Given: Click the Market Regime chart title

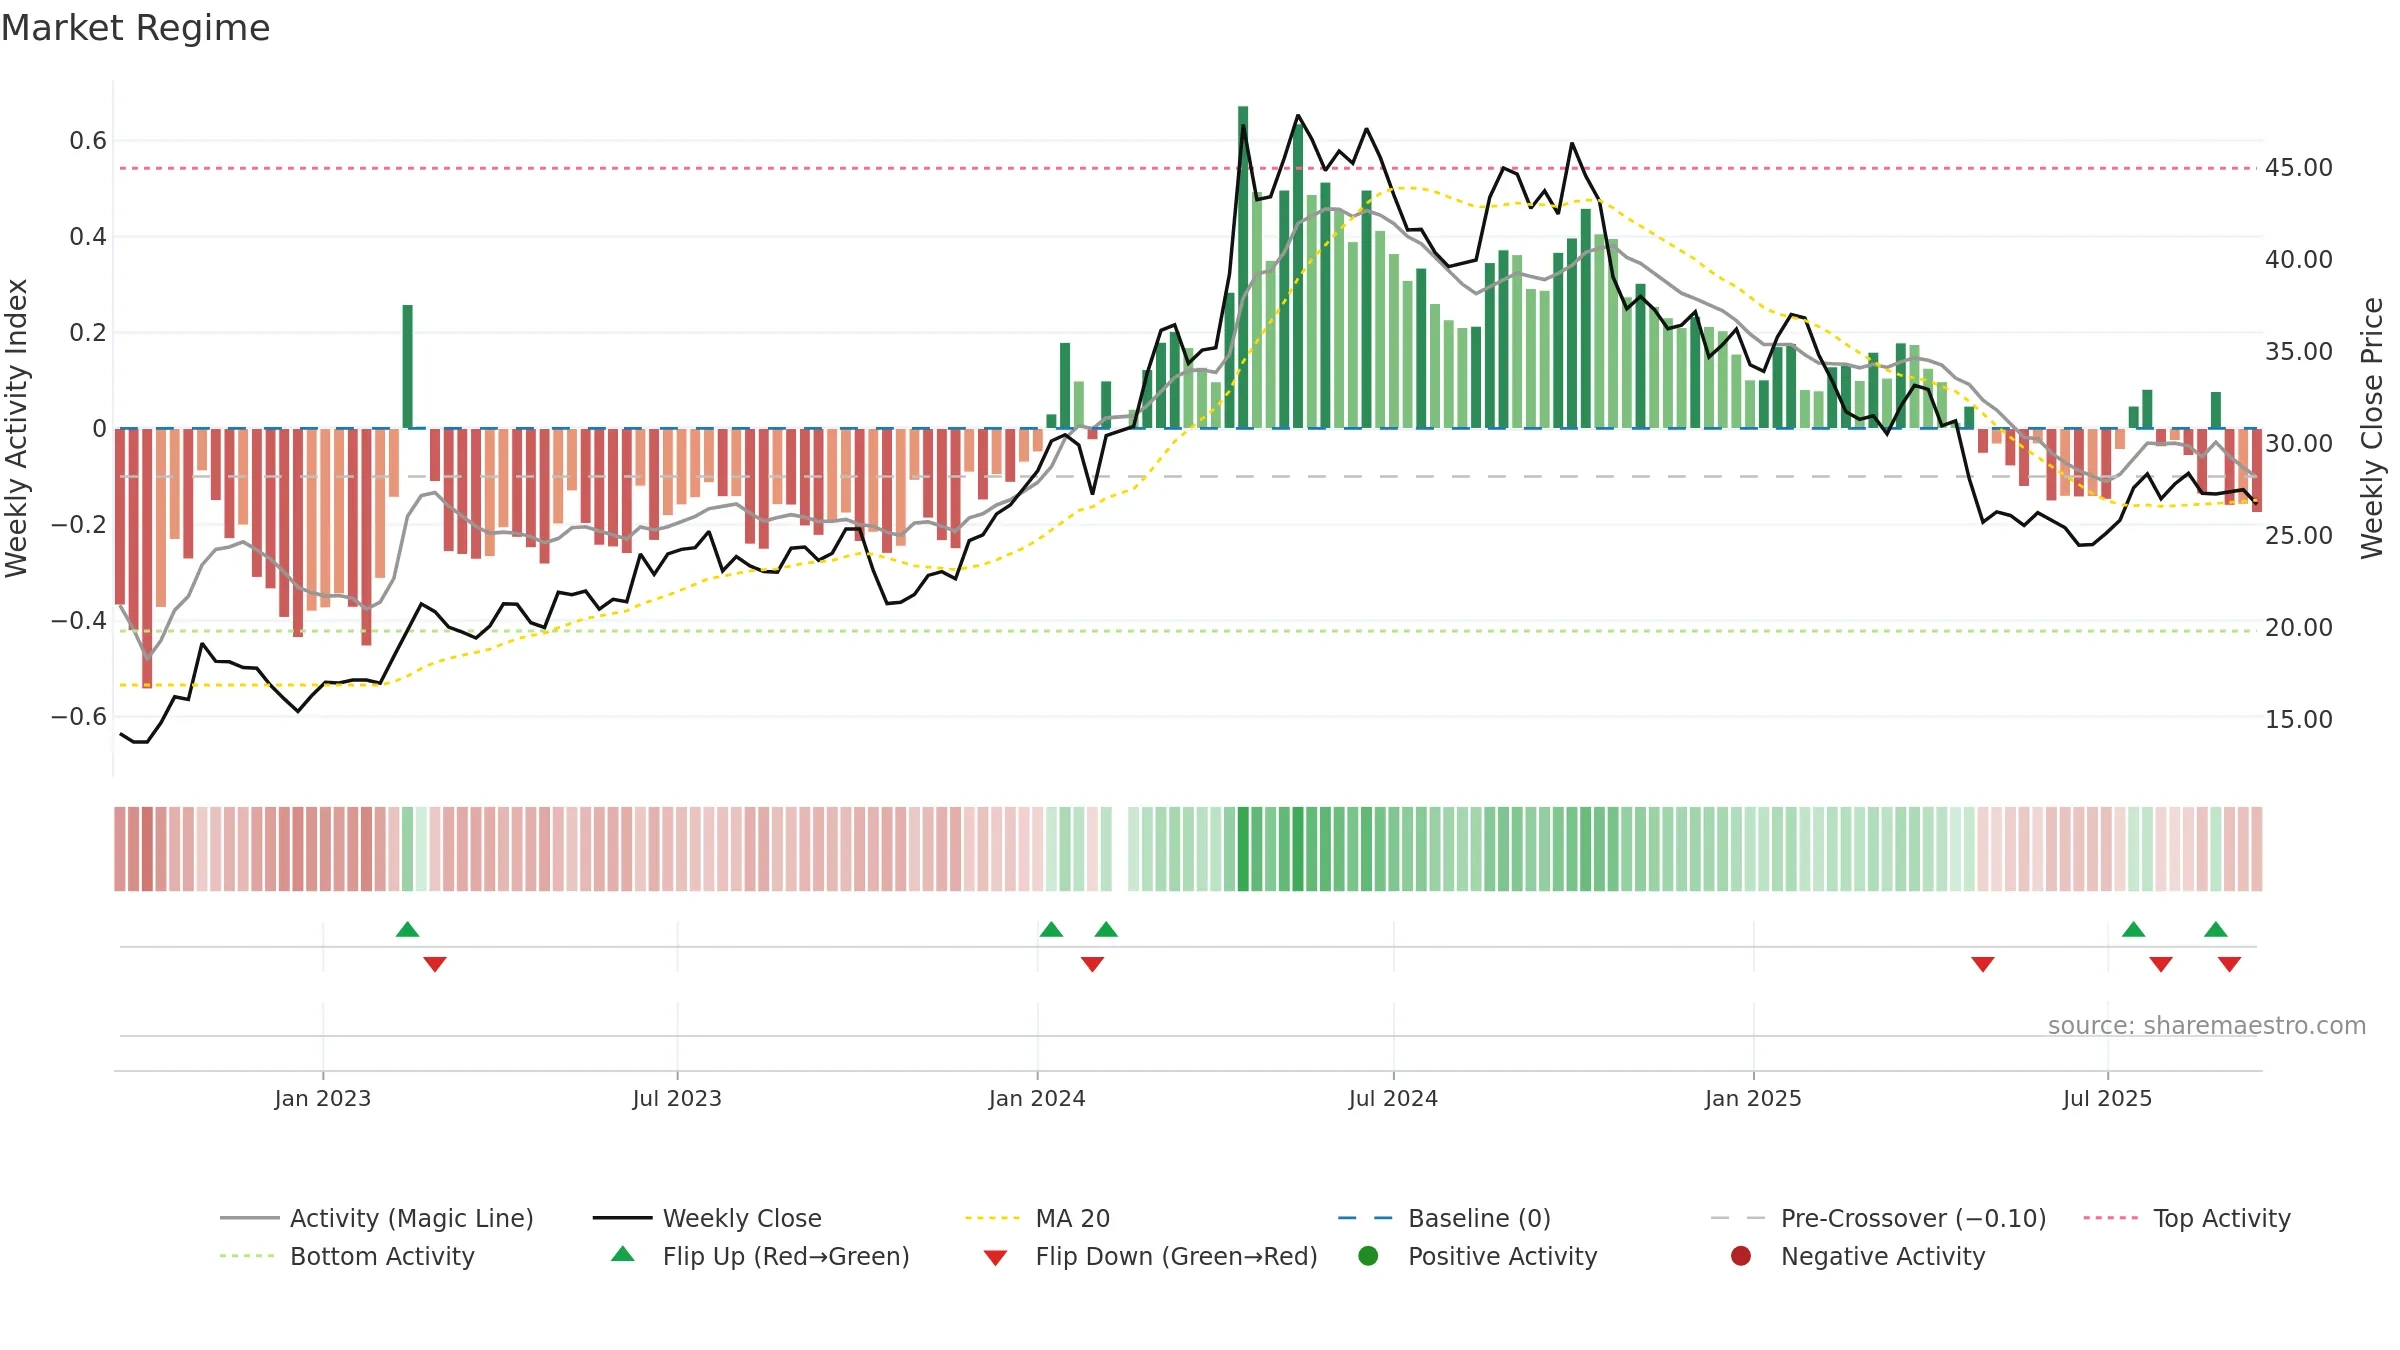Looking at the screenshot, I should (x=135, y=28).
